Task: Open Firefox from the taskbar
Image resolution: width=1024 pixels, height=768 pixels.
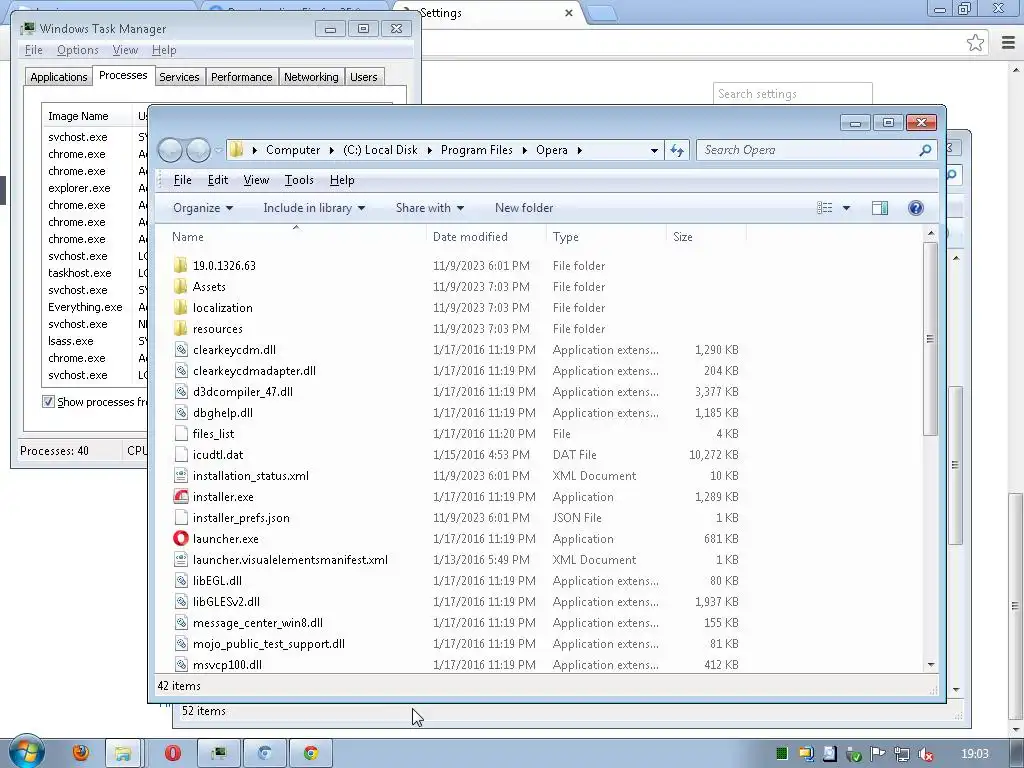Action: 81,753
